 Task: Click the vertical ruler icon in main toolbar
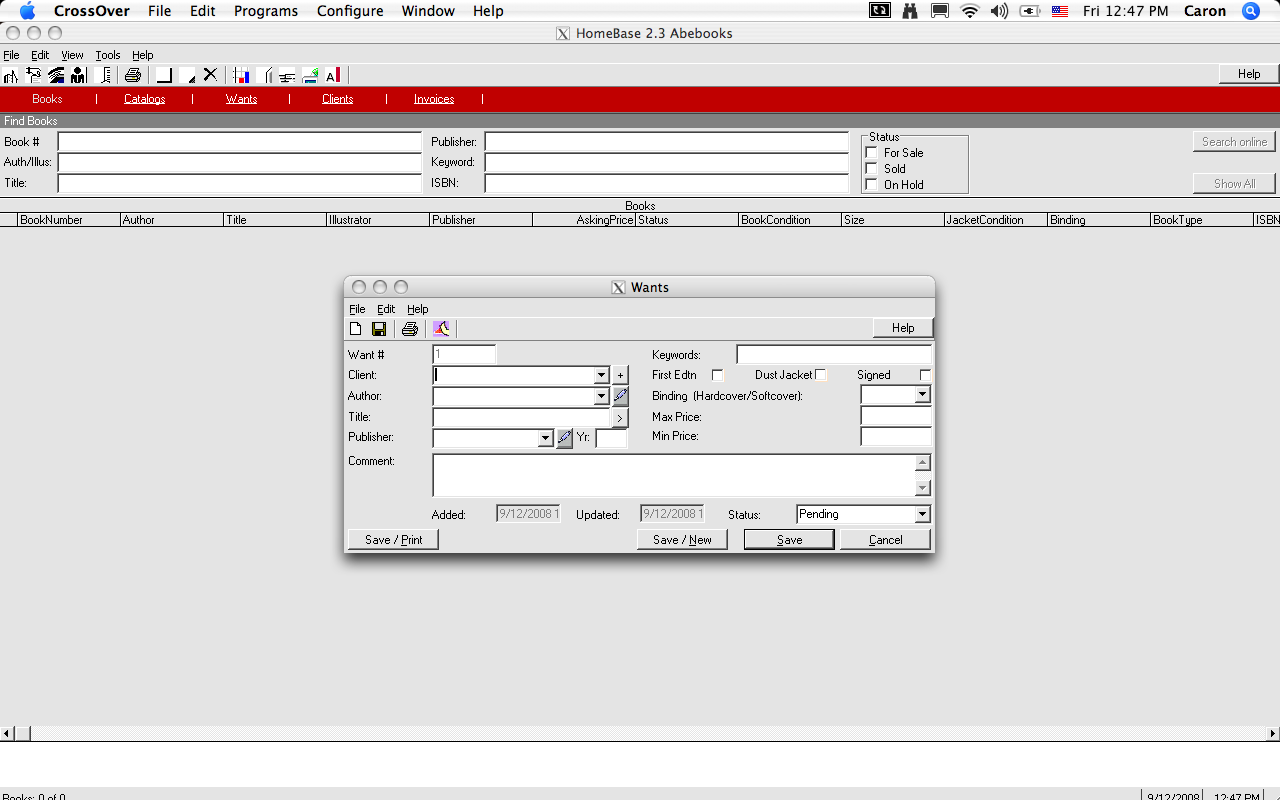104,75
